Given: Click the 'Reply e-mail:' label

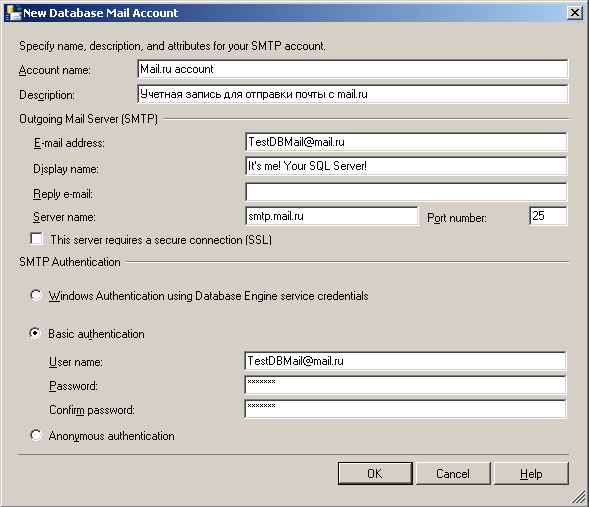Looking at the screenshot, I should pos(63,194).
